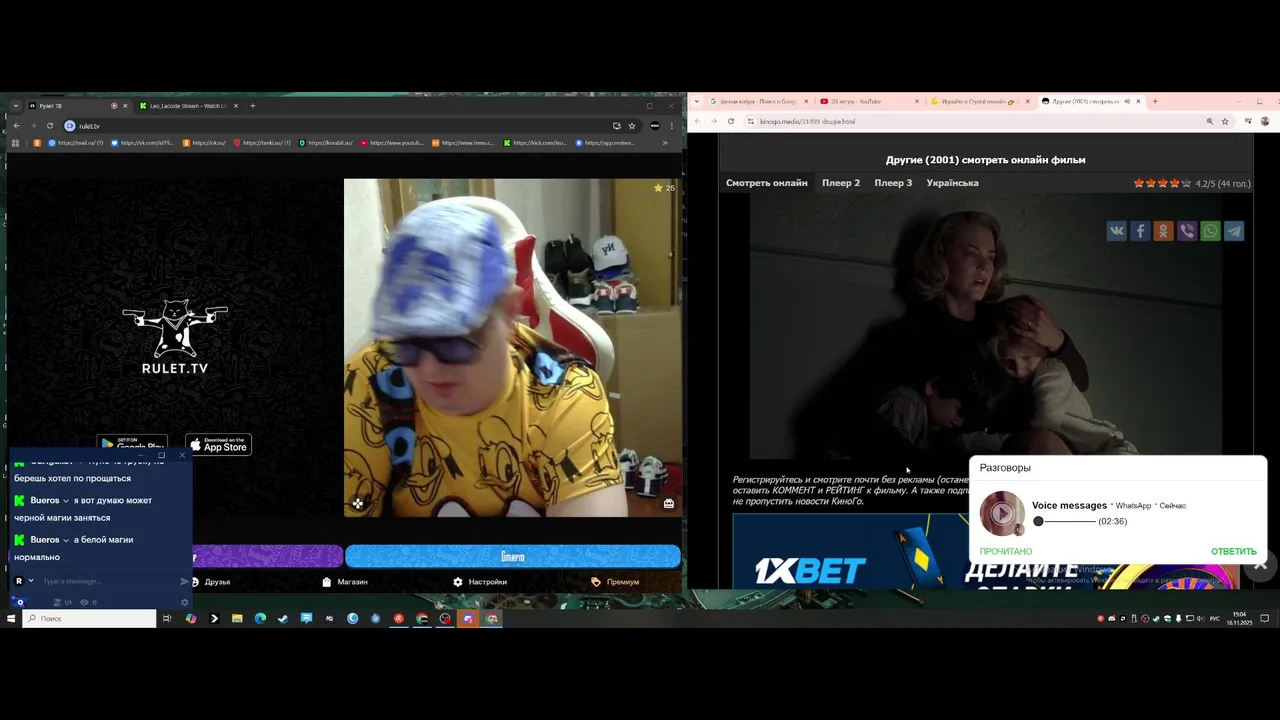Bookmark kinogo page with star icon
This screenshot has width=1280, height=720.
[1225, 121]
